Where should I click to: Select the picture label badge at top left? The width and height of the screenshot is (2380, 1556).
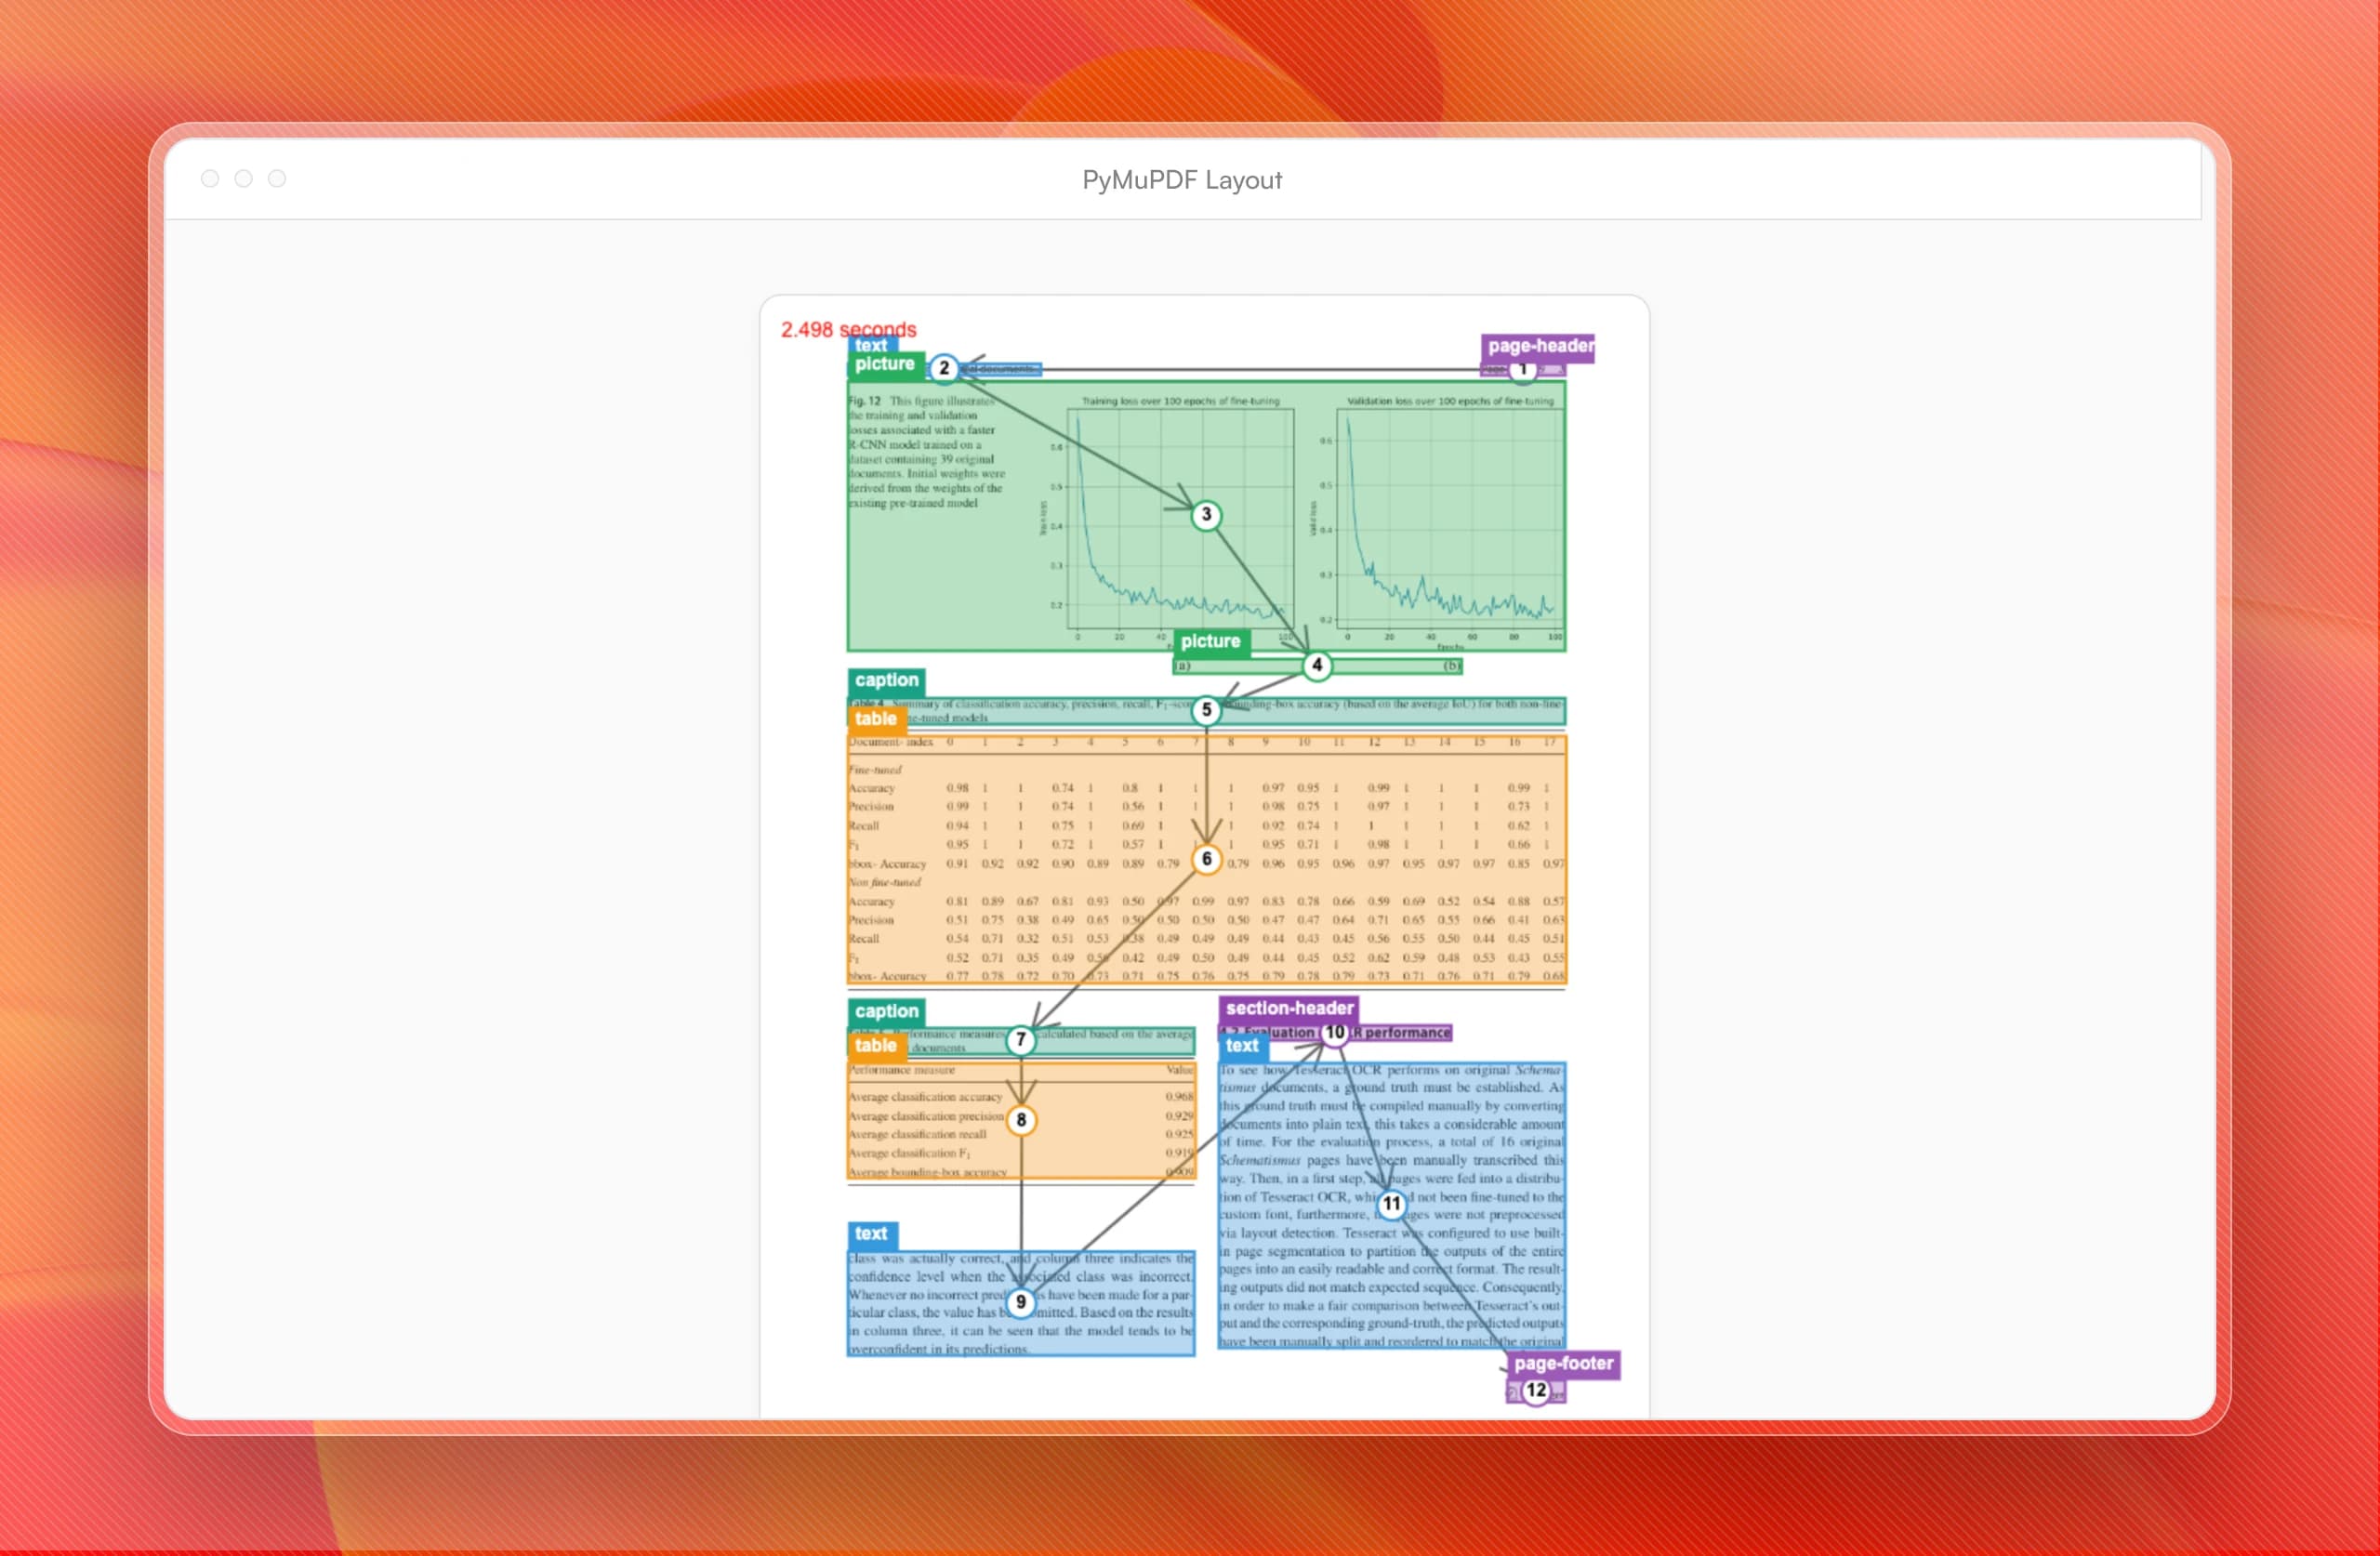886,364
